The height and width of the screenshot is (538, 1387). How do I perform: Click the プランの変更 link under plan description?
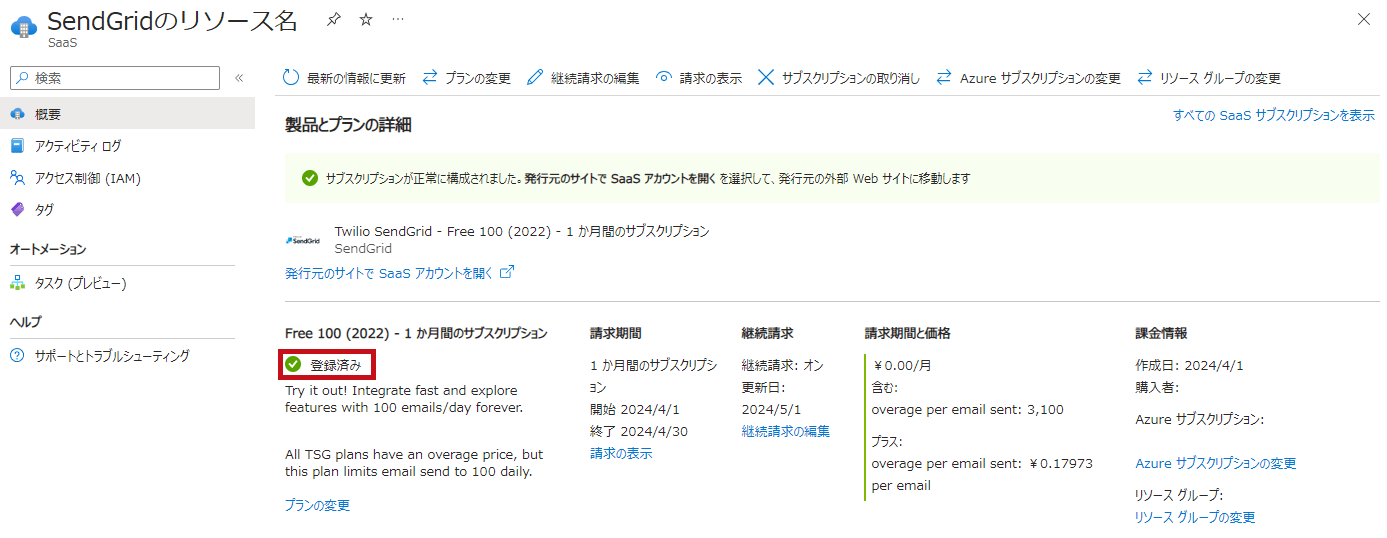(317, 506)
